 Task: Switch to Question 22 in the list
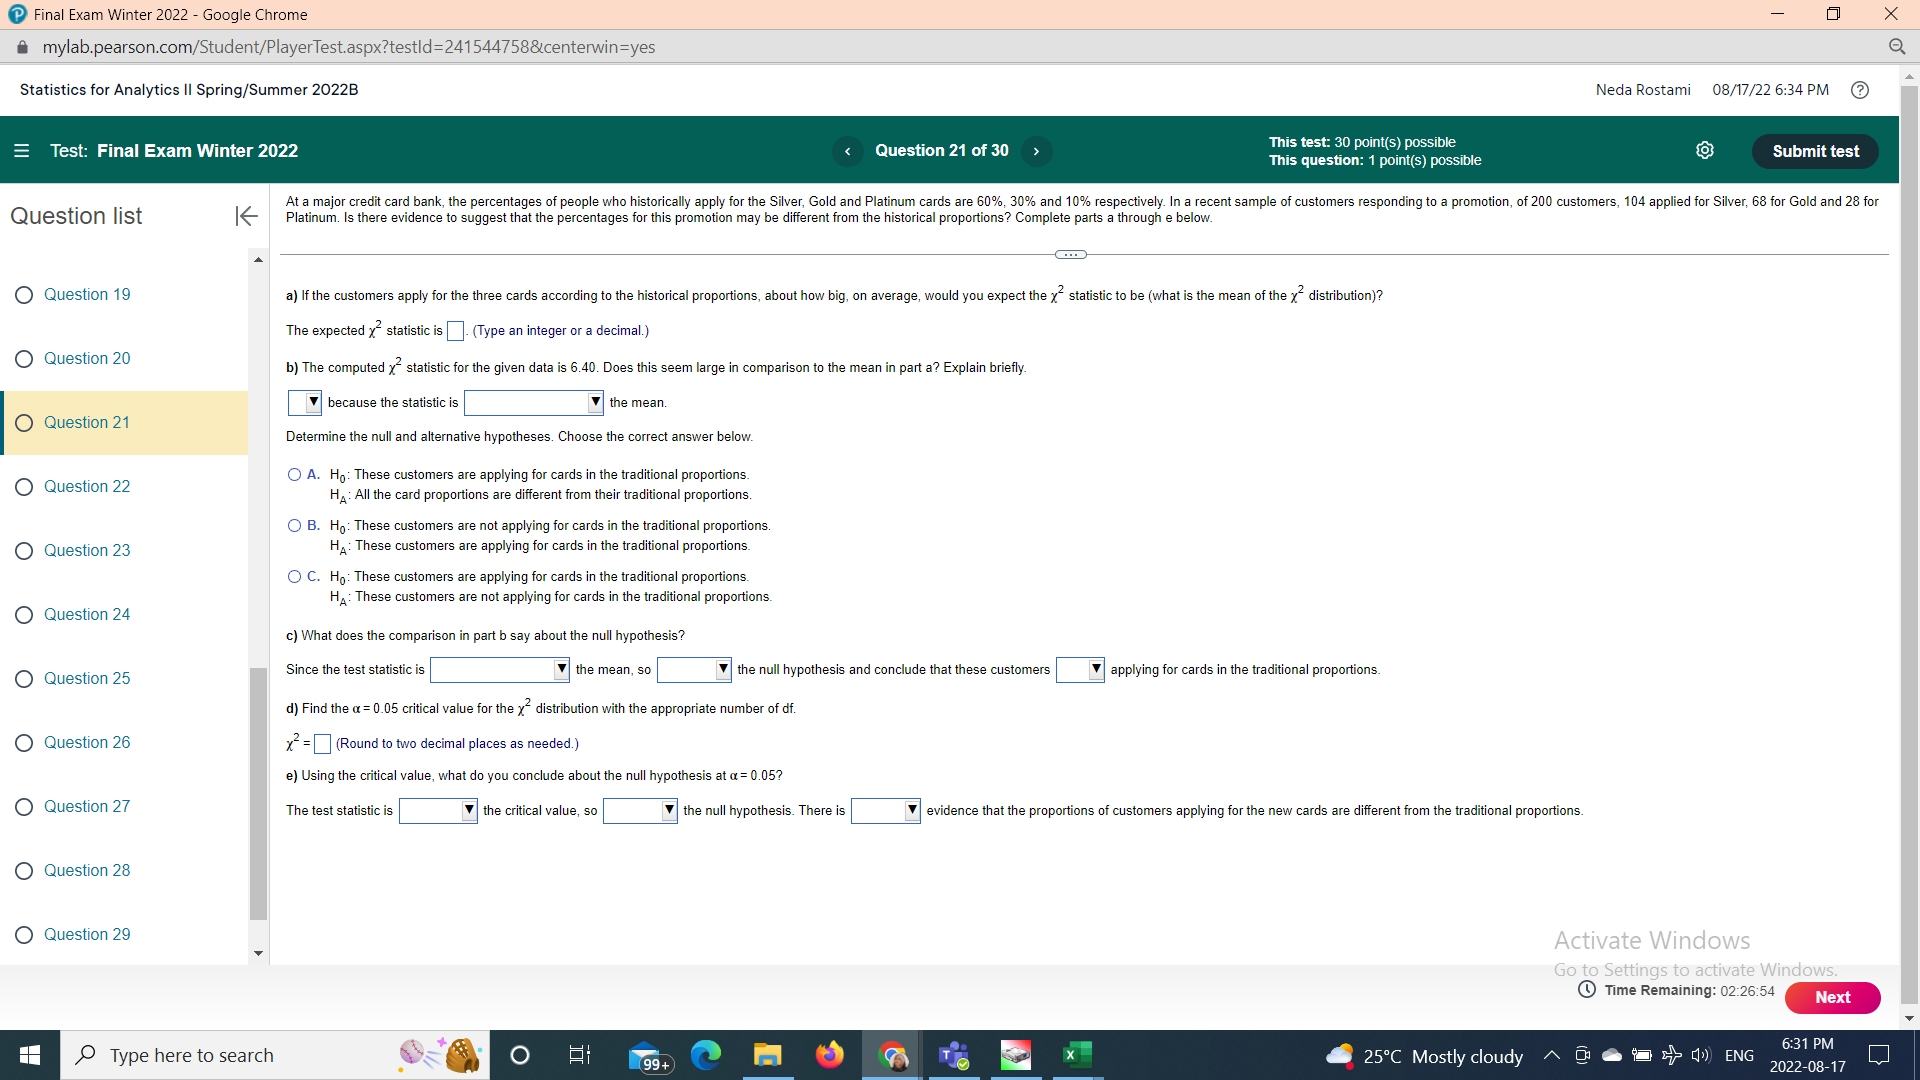point(87,486)
